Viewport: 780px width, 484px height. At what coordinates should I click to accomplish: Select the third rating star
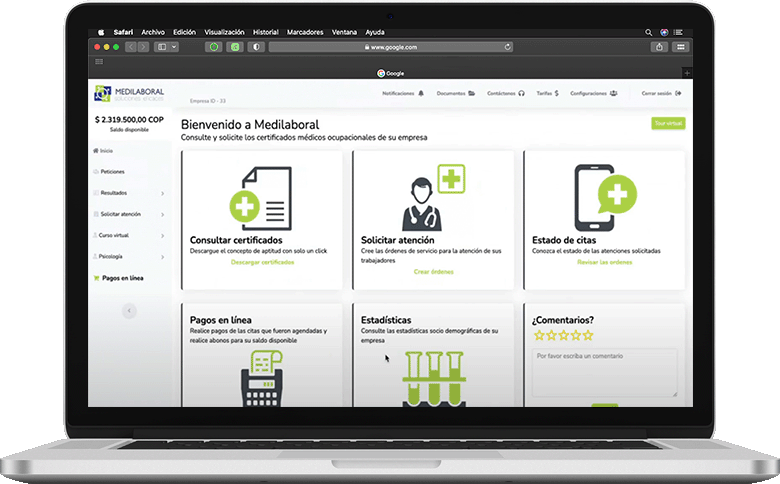pos(563,335)
